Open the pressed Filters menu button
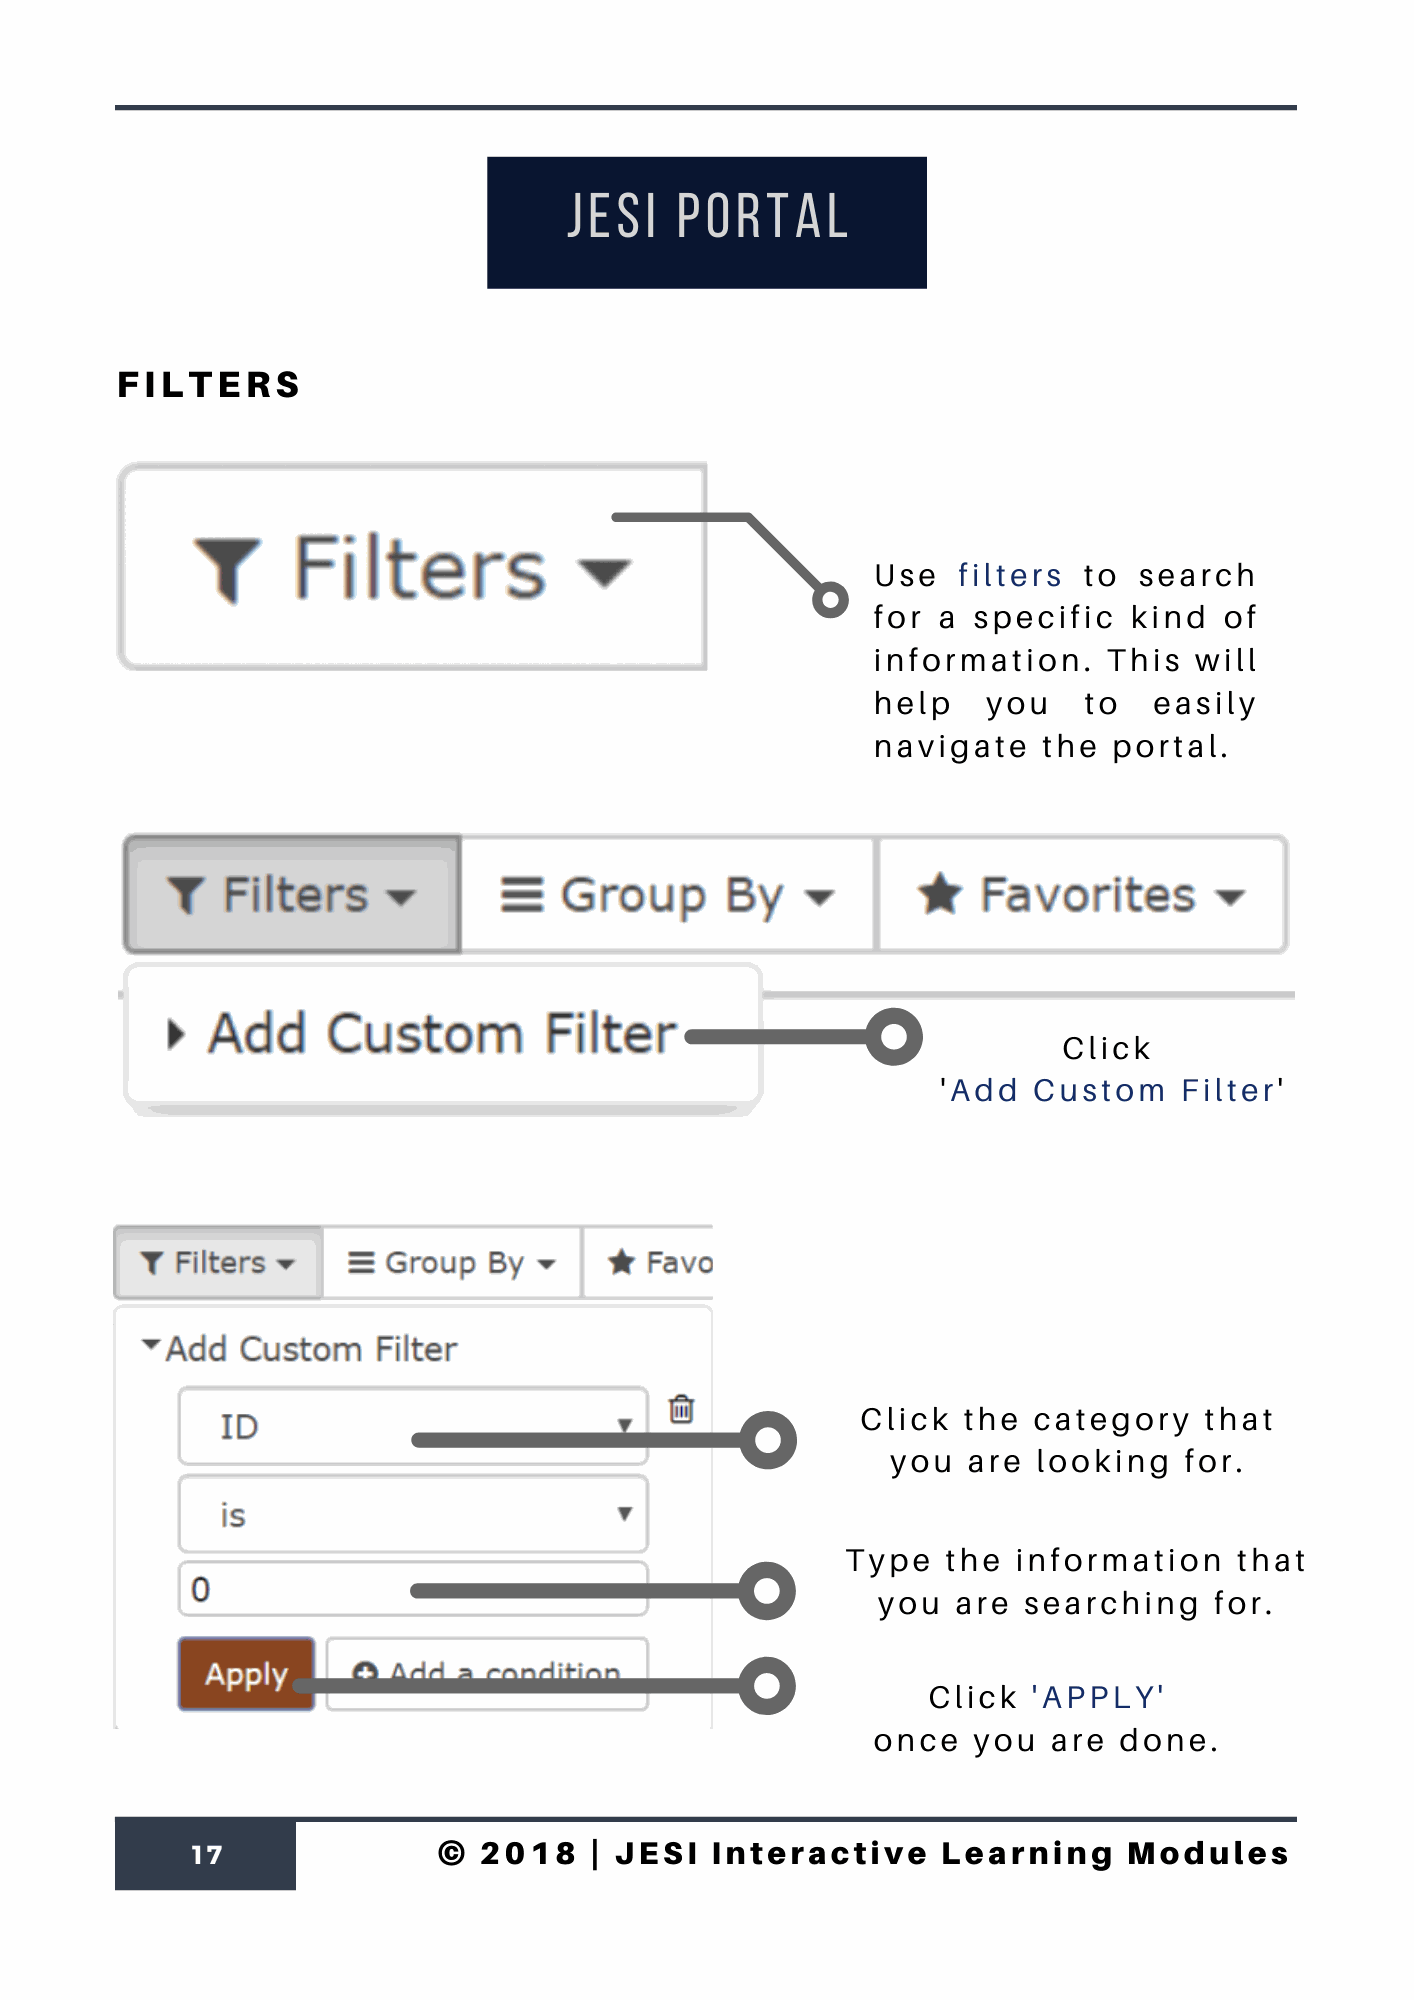This screenshot has height=2000, width=1414. tap(292, 894)
